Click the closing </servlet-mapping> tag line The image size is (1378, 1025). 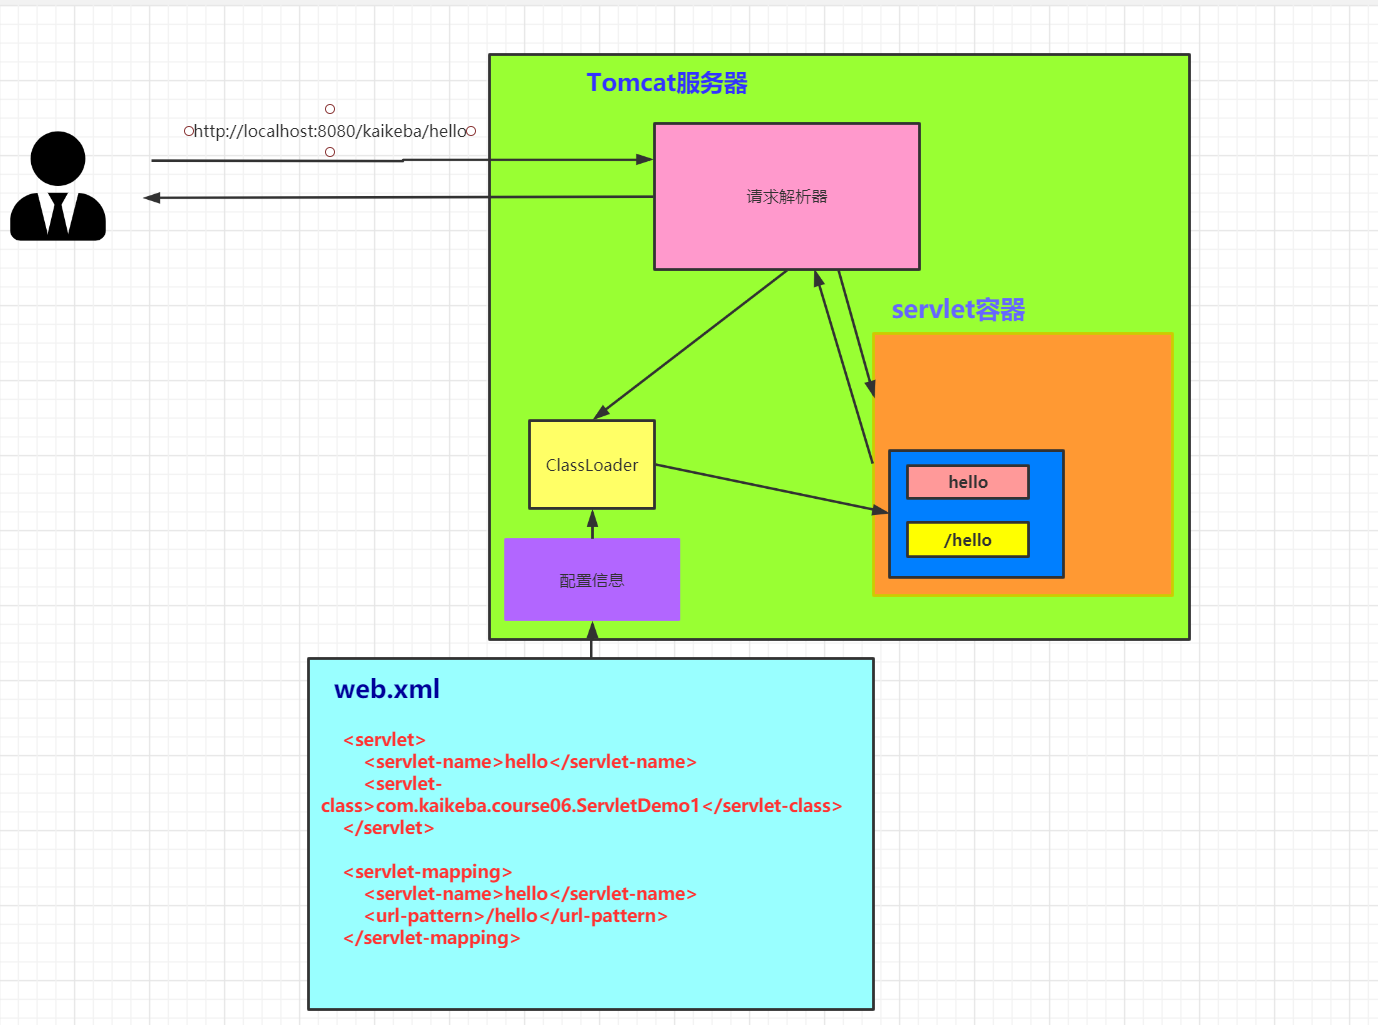431,938
